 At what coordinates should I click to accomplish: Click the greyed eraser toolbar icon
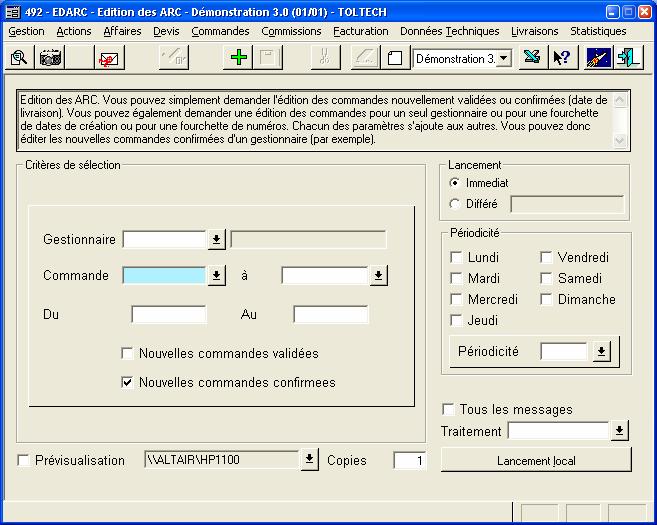(365, 57)
